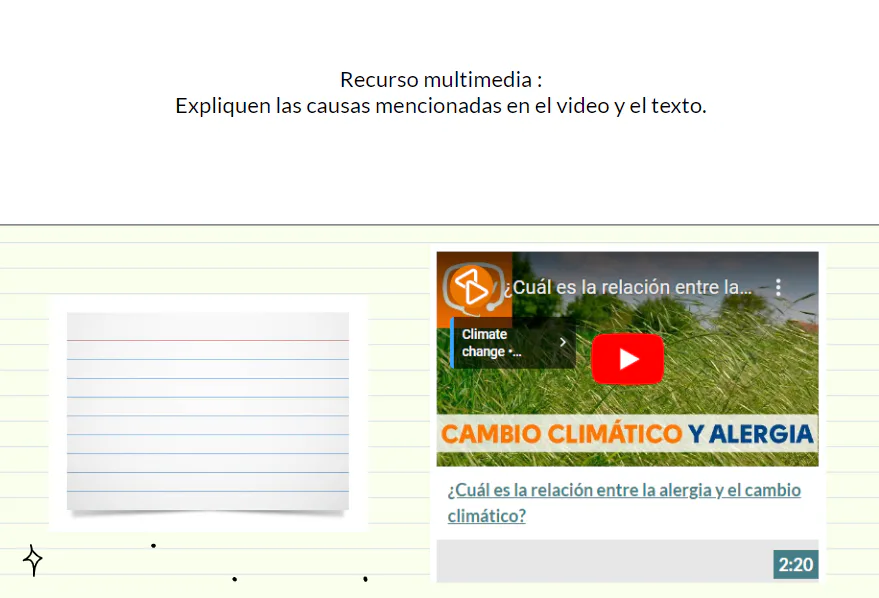Click the rightmost black dot below card

coord(365,579)
